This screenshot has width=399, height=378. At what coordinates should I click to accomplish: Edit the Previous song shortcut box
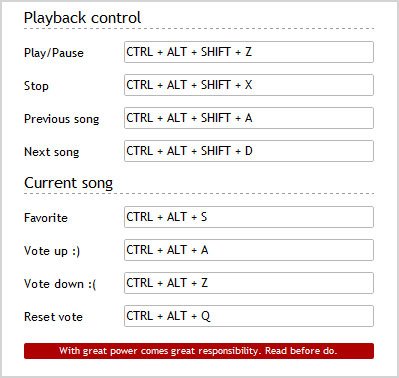(x=249, y=118)
